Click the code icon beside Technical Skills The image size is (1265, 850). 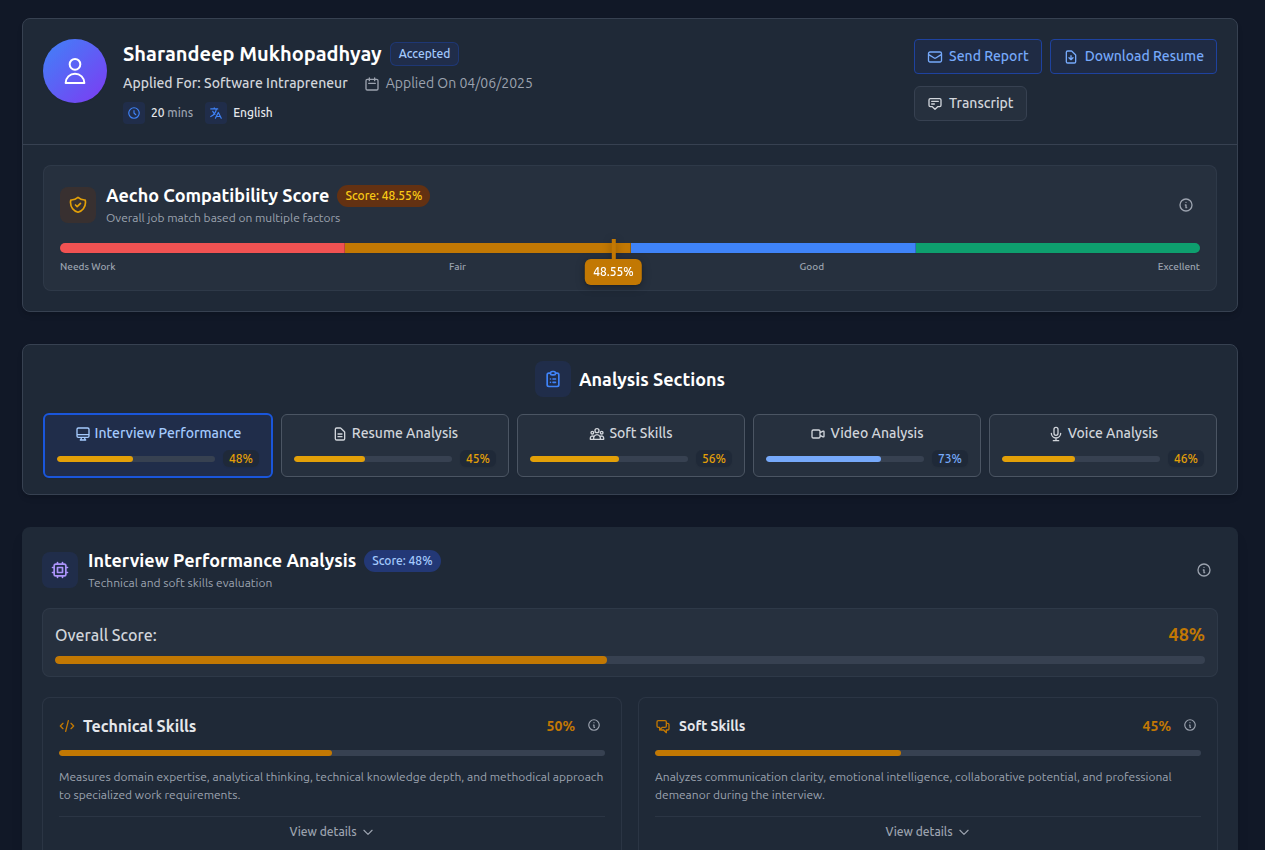tap(67, 726)
